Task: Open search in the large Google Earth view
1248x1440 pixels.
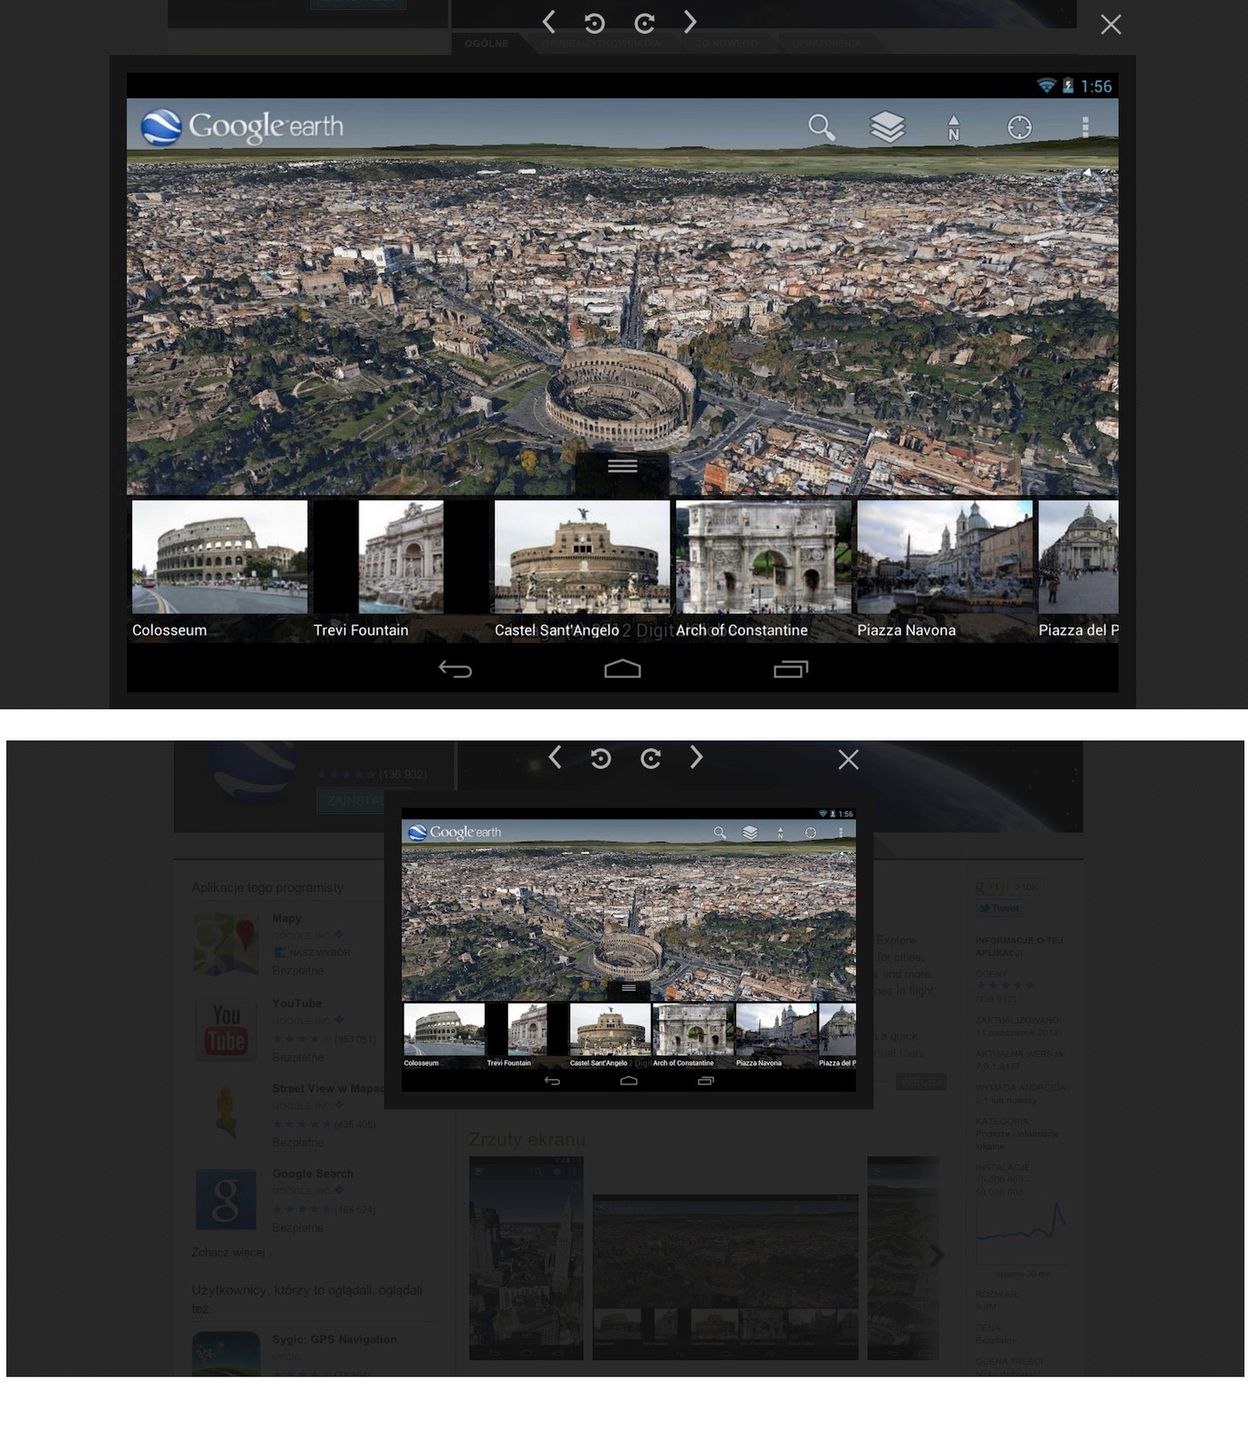Action: click(x=821, y=127)
